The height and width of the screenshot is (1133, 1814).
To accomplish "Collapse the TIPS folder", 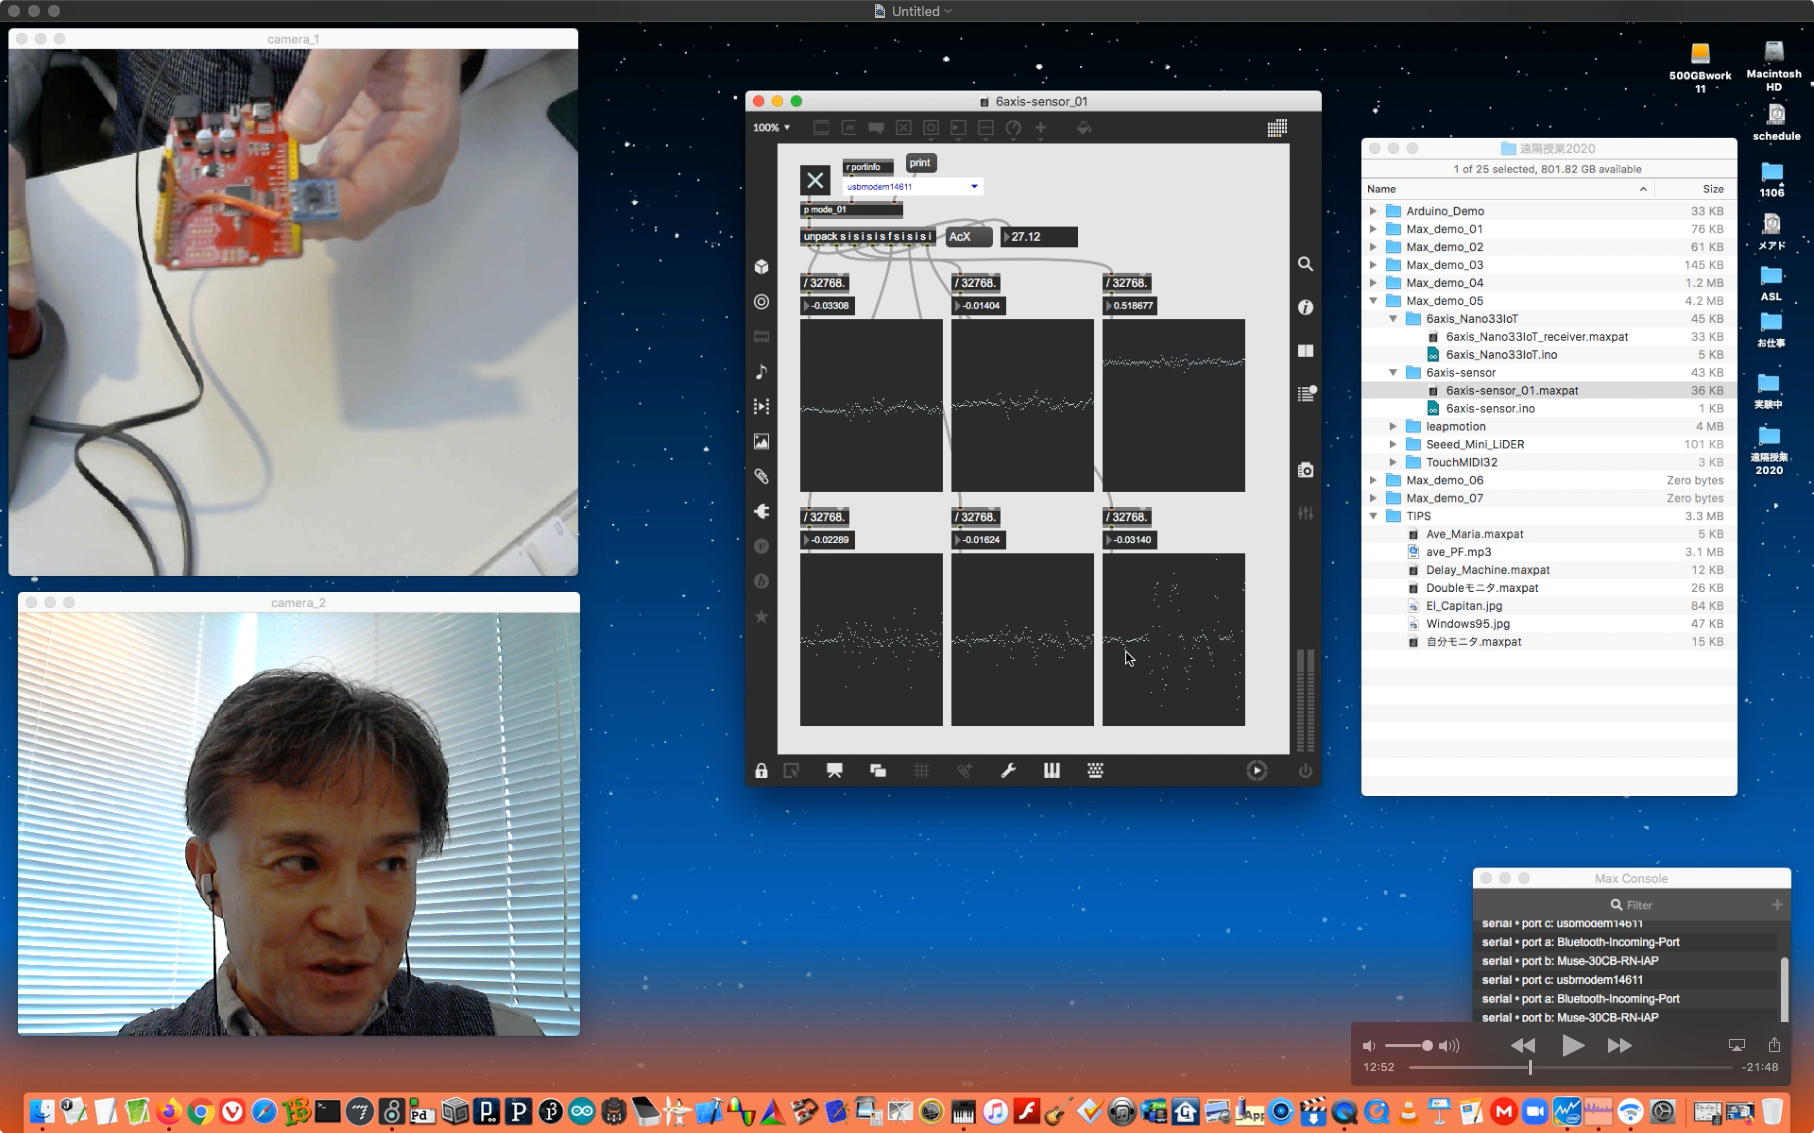I will tap(1373, 517).
